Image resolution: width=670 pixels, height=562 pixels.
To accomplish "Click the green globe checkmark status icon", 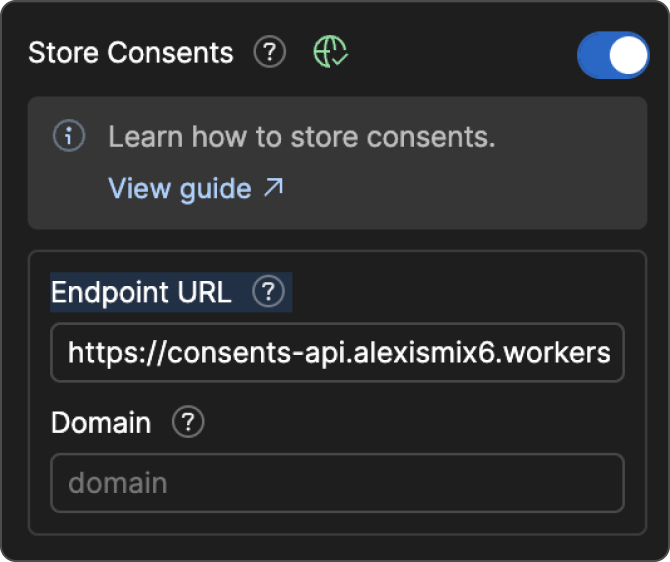I will coord(331,52).
